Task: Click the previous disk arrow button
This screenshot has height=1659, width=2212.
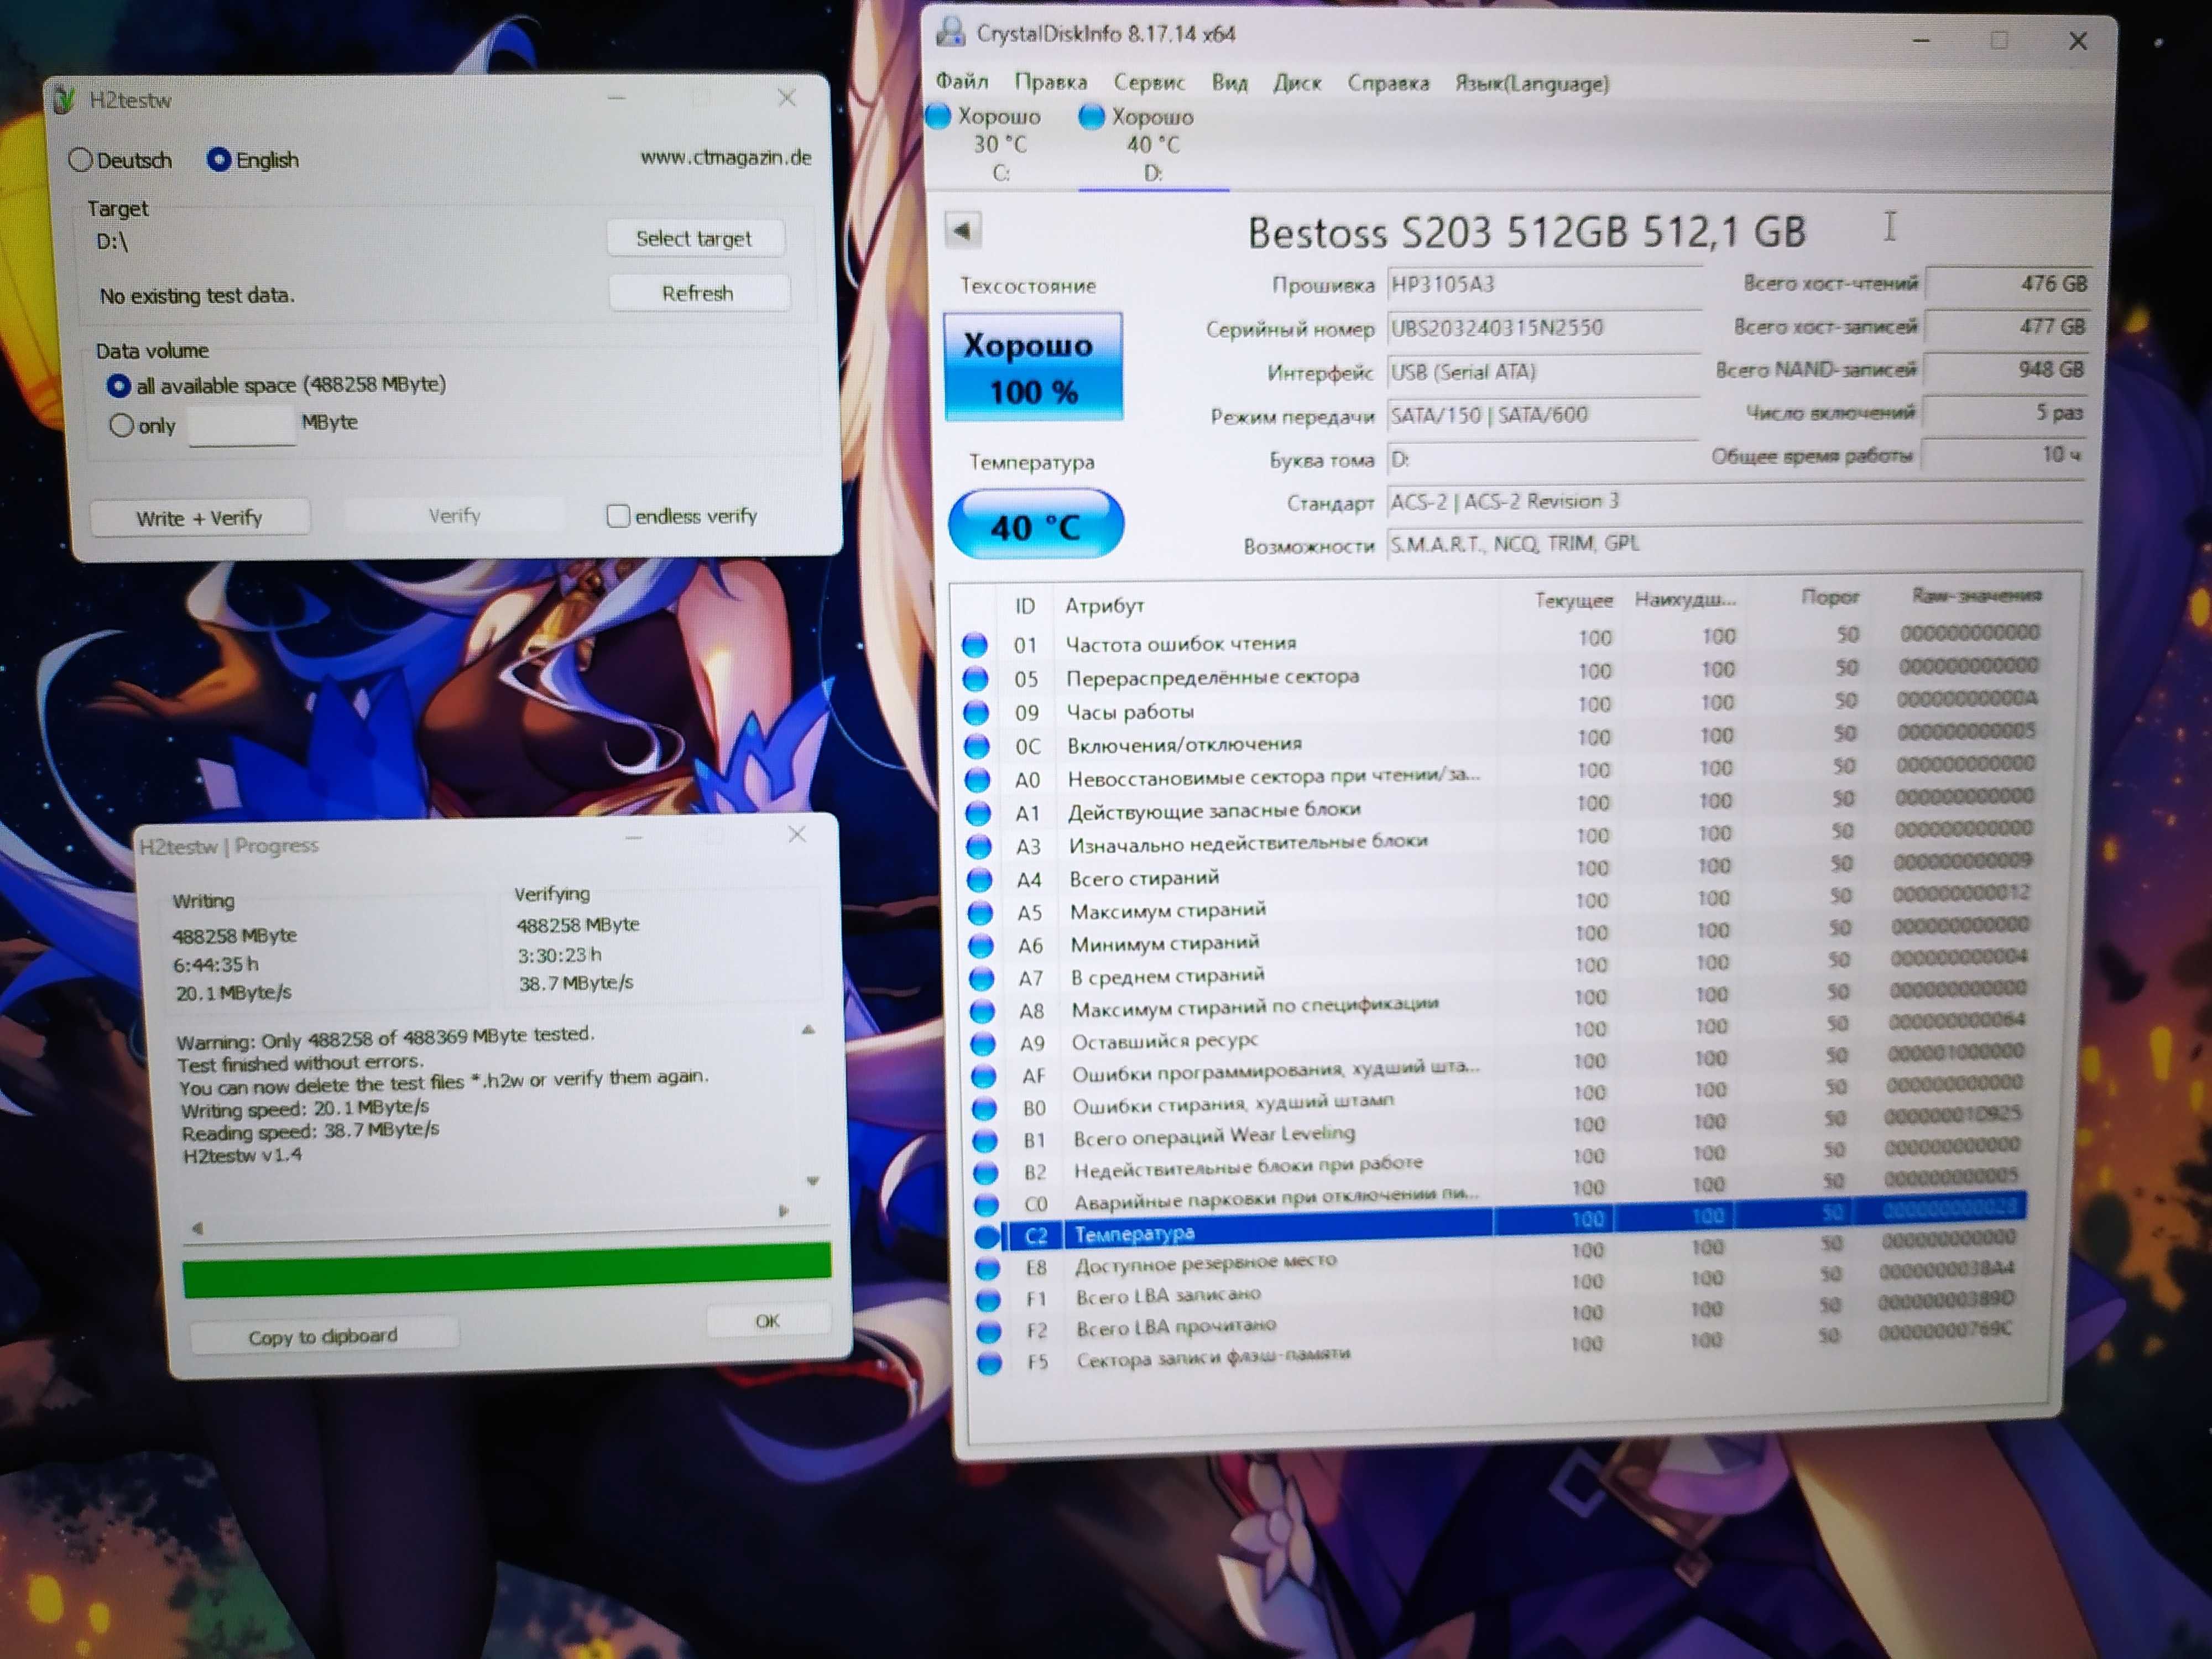Action: 963,230
